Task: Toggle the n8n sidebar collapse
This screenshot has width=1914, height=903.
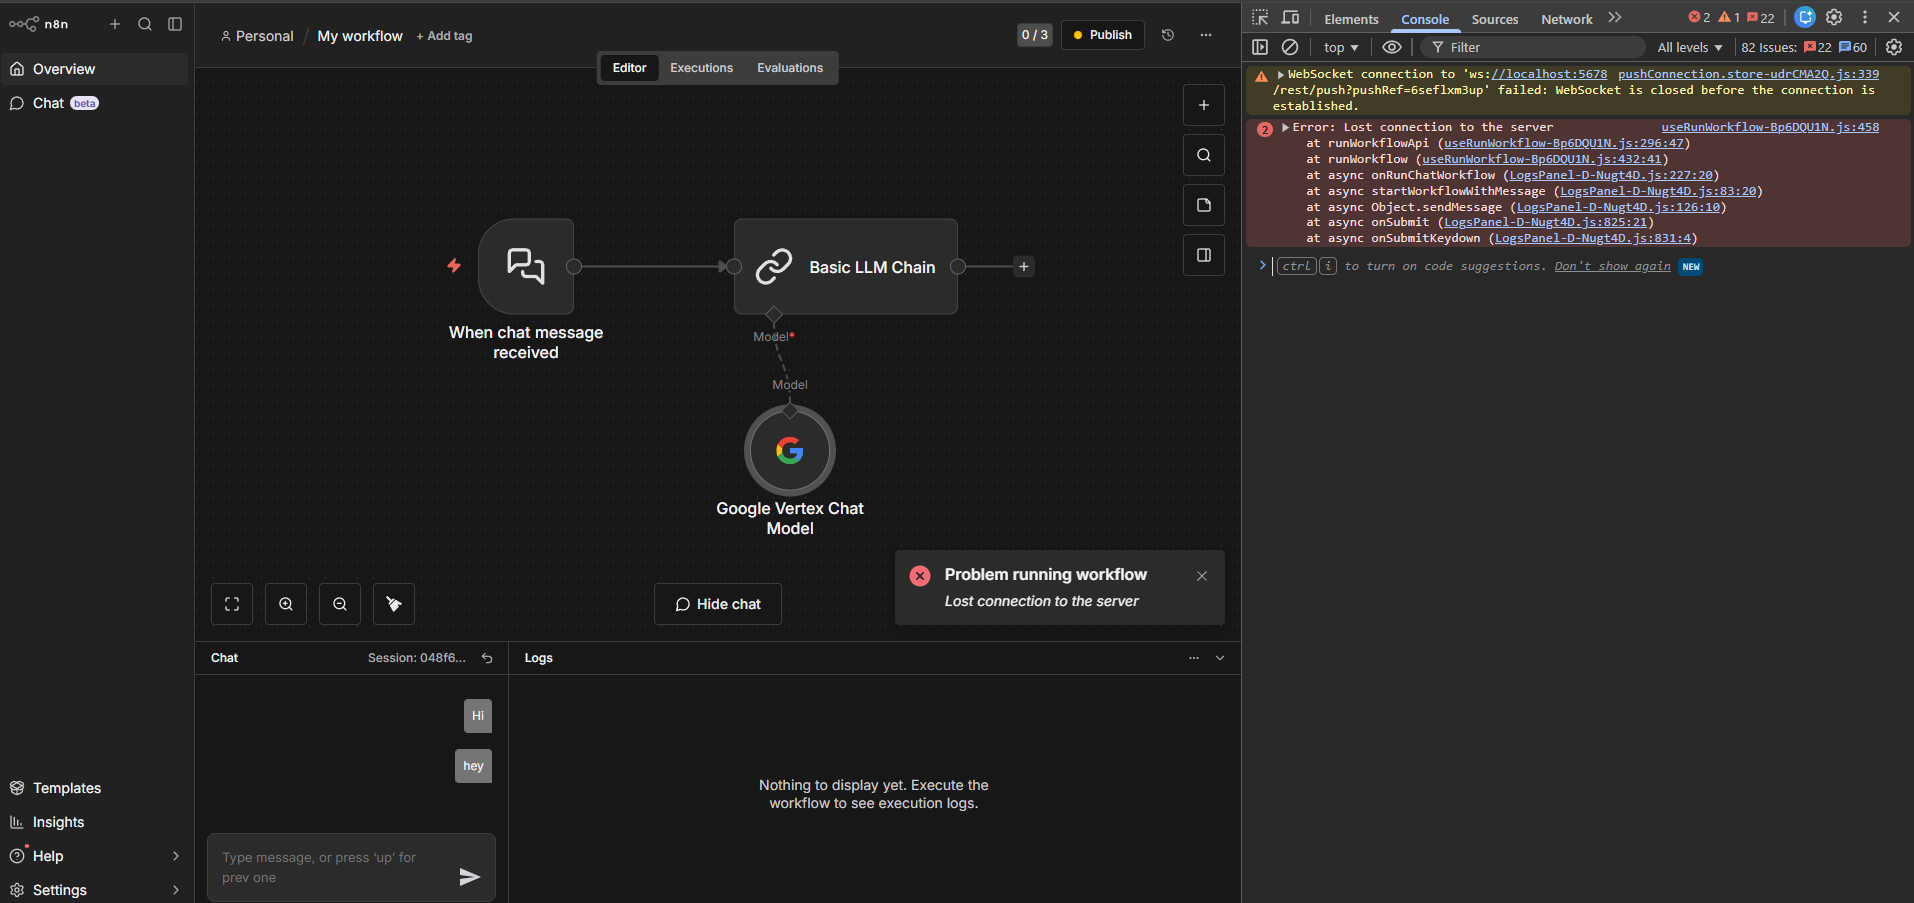Action: pos(175,24)
